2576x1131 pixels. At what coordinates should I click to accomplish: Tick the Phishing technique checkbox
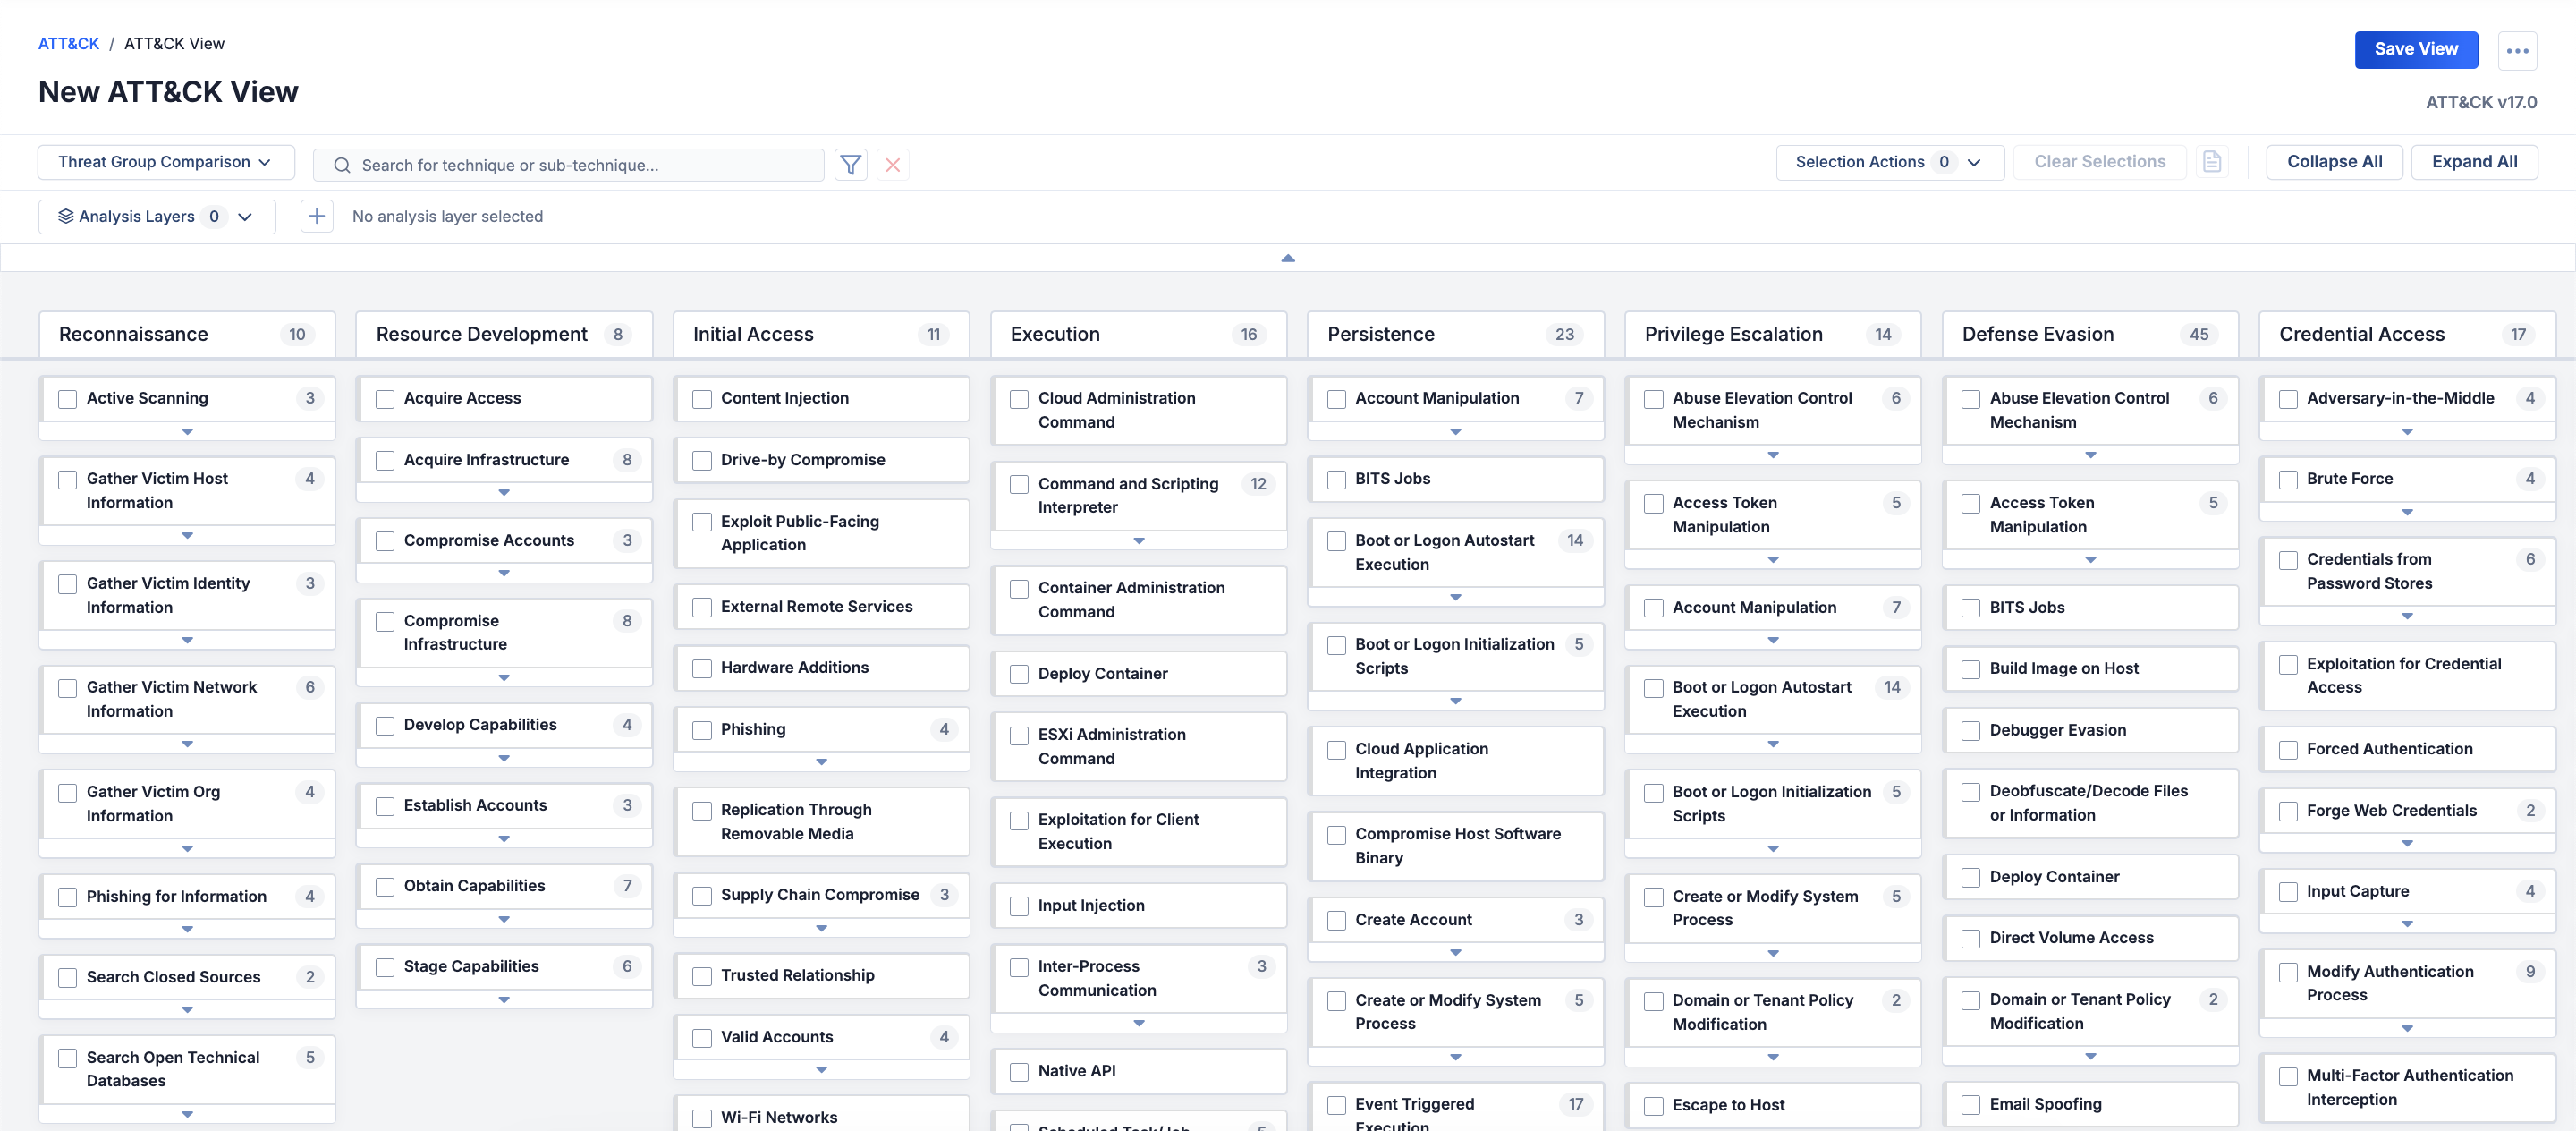(702, 730)
